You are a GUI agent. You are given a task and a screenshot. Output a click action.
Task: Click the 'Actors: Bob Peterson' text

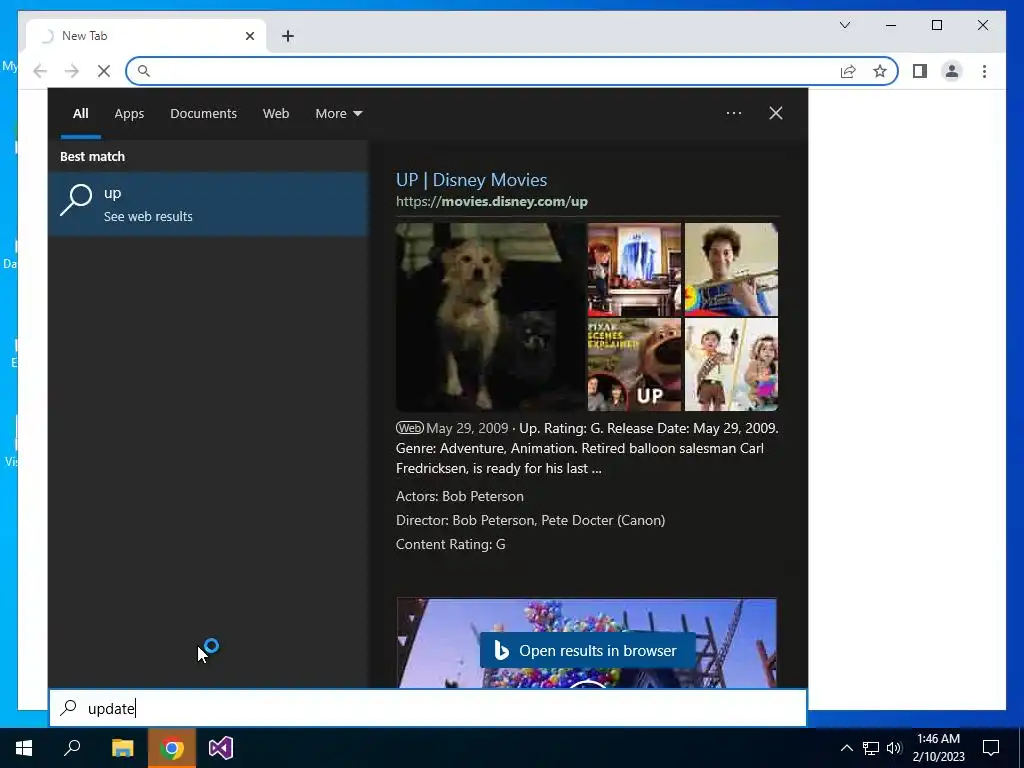pos(460,496)
